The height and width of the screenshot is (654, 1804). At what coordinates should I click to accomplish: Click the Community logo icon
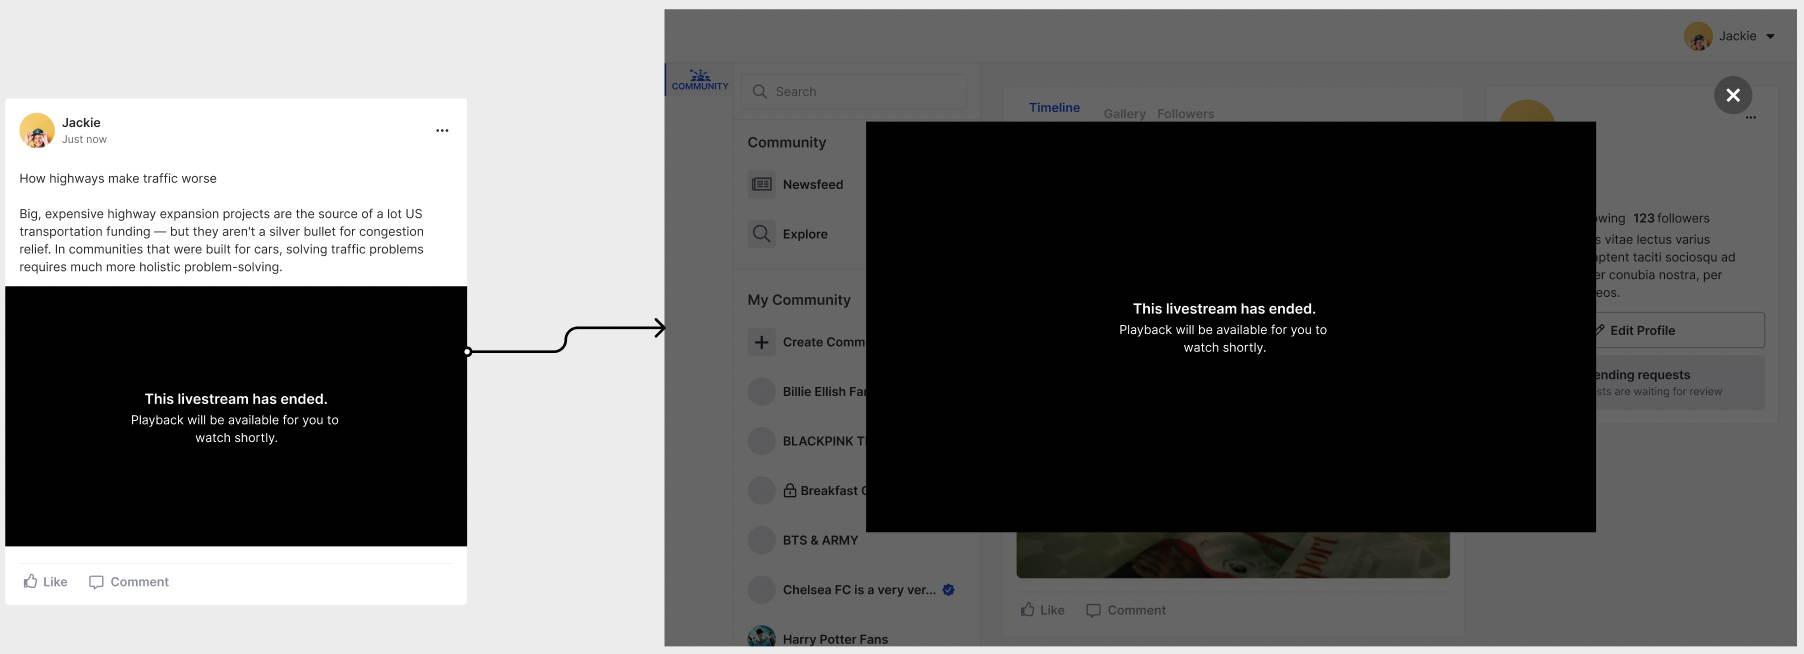[x=700, y=80]
